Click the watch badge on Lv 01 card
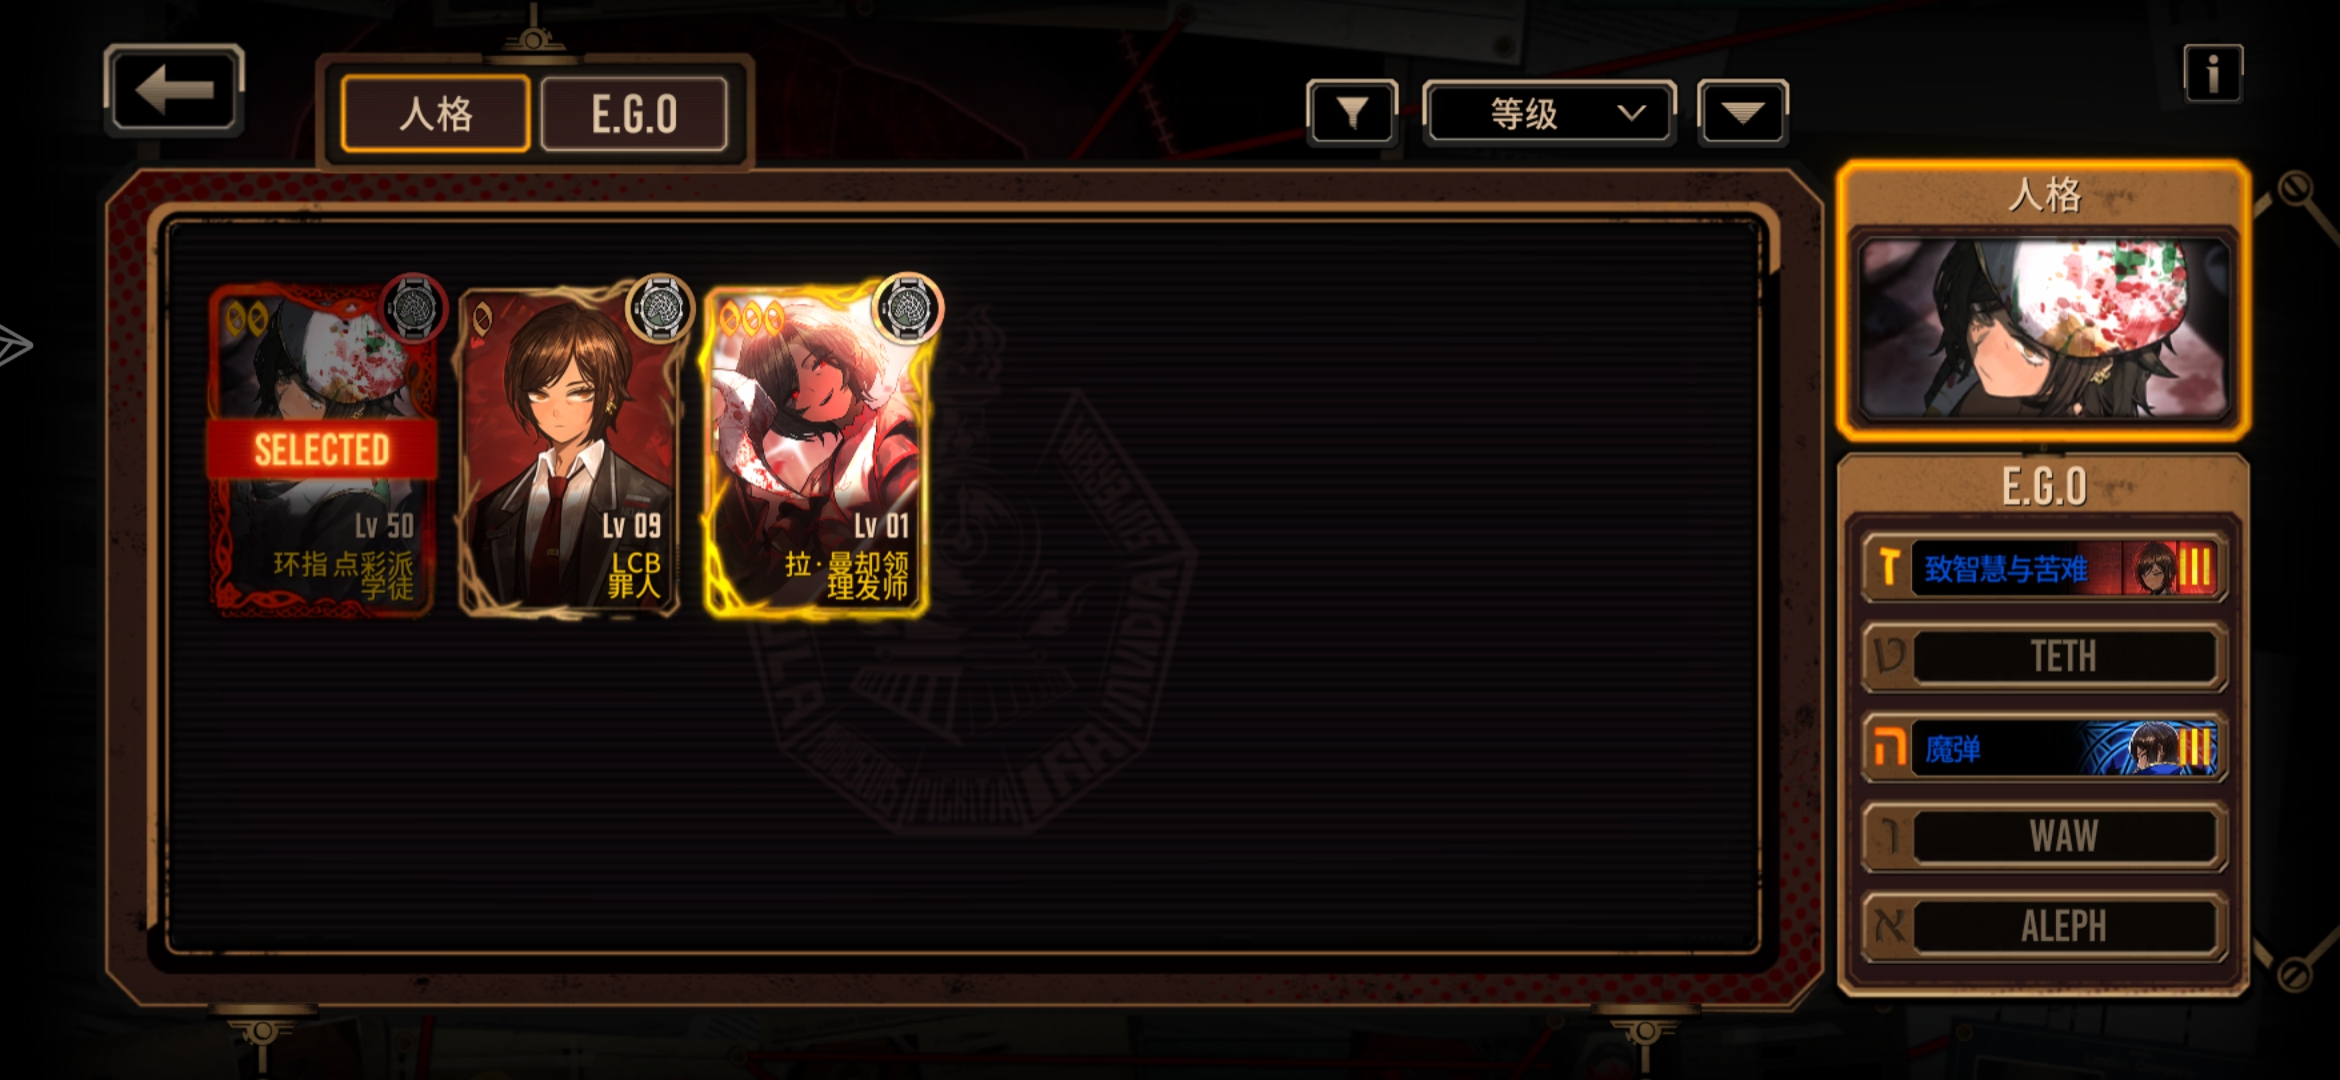This screenshot has width=2340, height=1080. point(906,307)
